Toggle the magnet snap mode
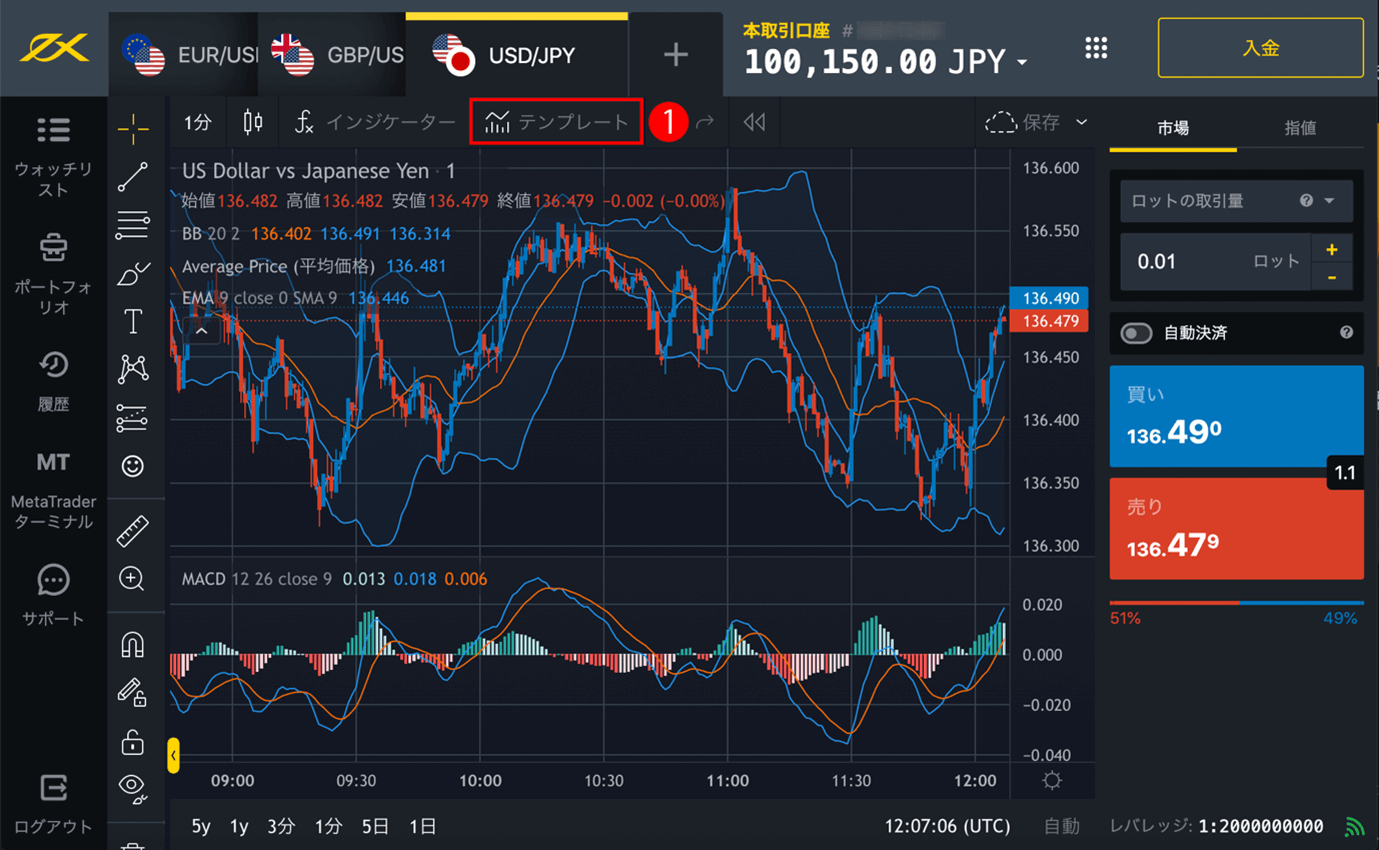Screen dimensions: 1379x850 pyautogui.click(x=132, y=645)
